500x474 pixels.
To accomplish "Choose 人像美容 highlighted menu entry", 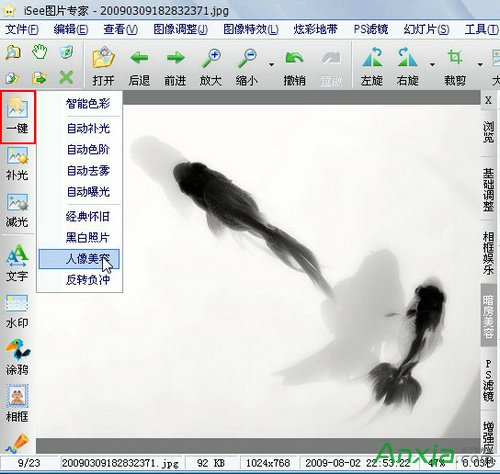I will (79, 259).
